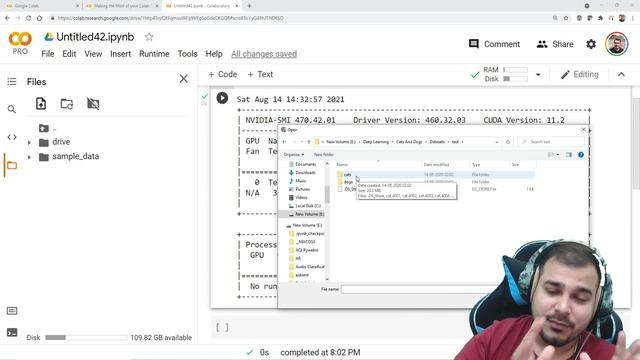Click the Share button
Image resolution: width=640 pixels, height=360 pixels.
pos(555,44)
